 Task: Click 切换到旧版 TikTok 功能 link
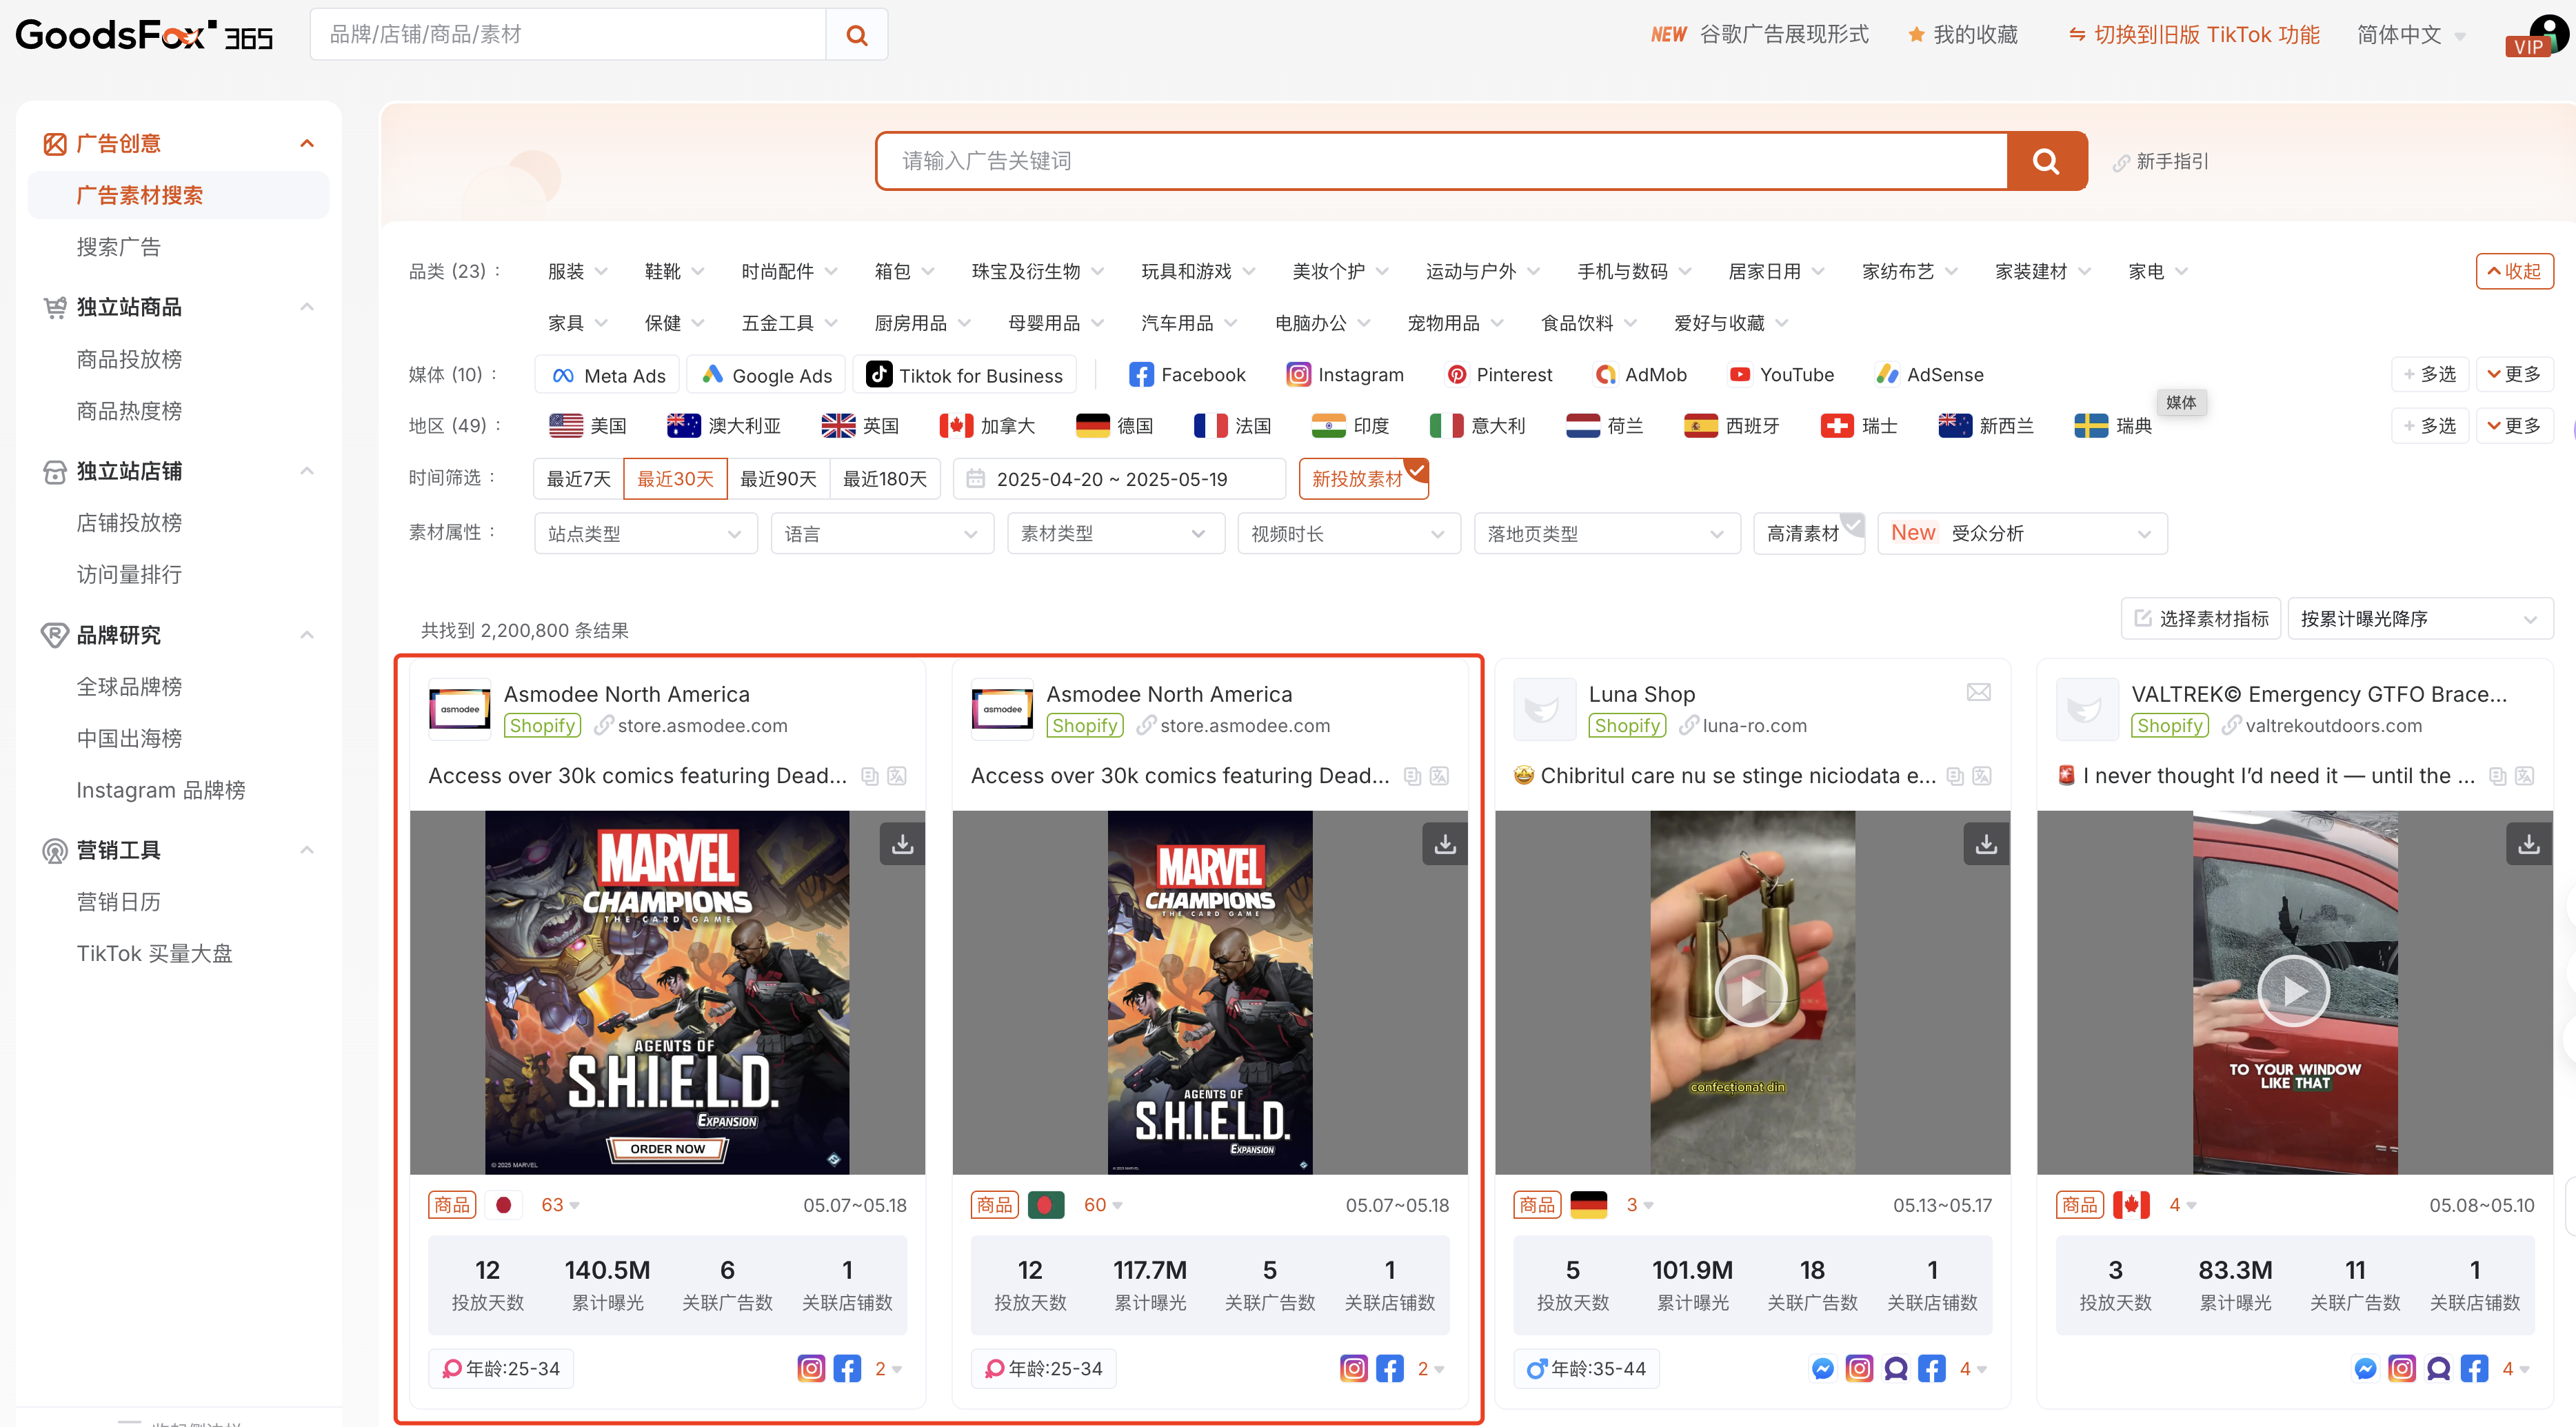pos(2194,35)
